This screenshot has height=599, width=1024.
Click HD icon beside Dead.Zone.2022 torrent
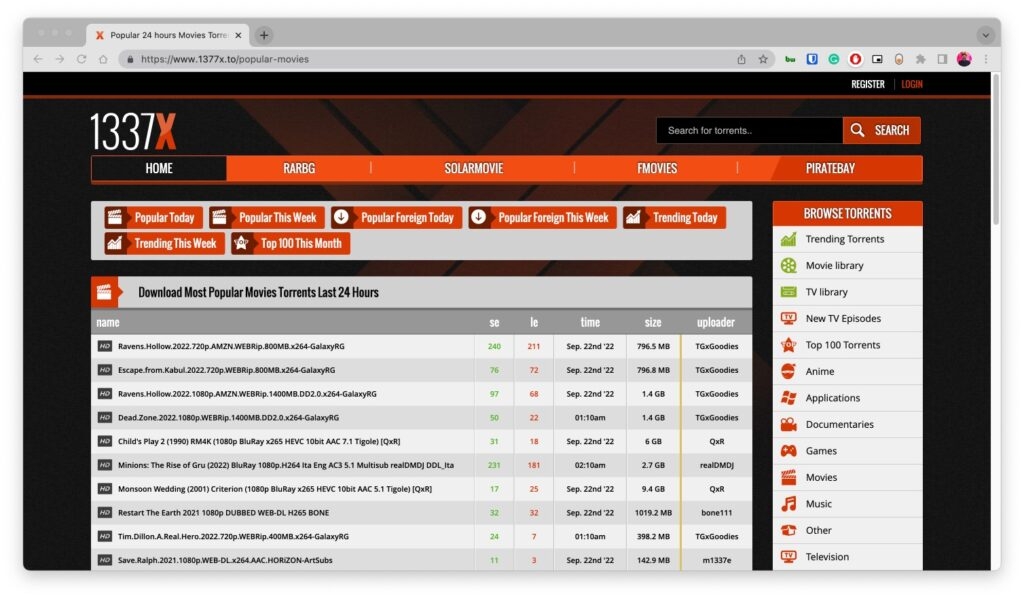click(104, 417)
